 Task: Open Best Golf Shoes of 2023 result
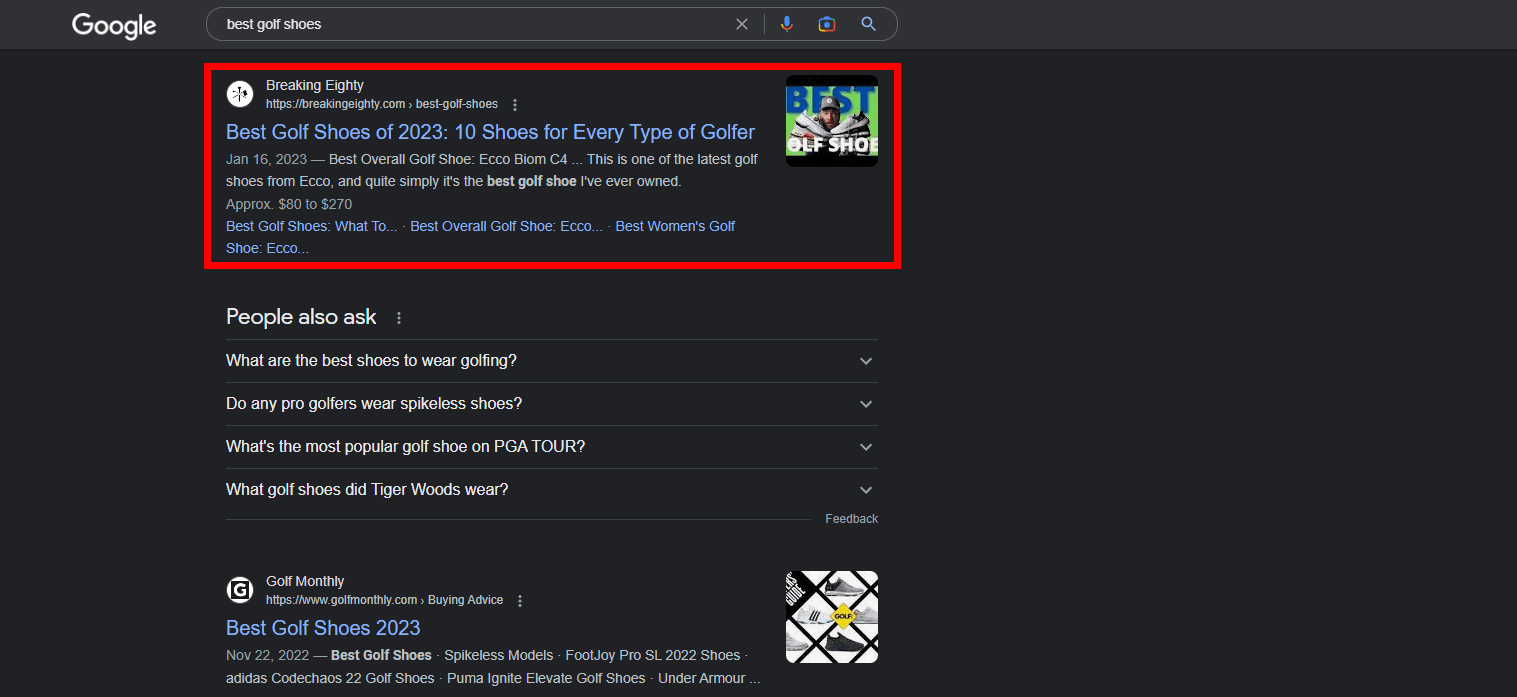coord(490,132)
